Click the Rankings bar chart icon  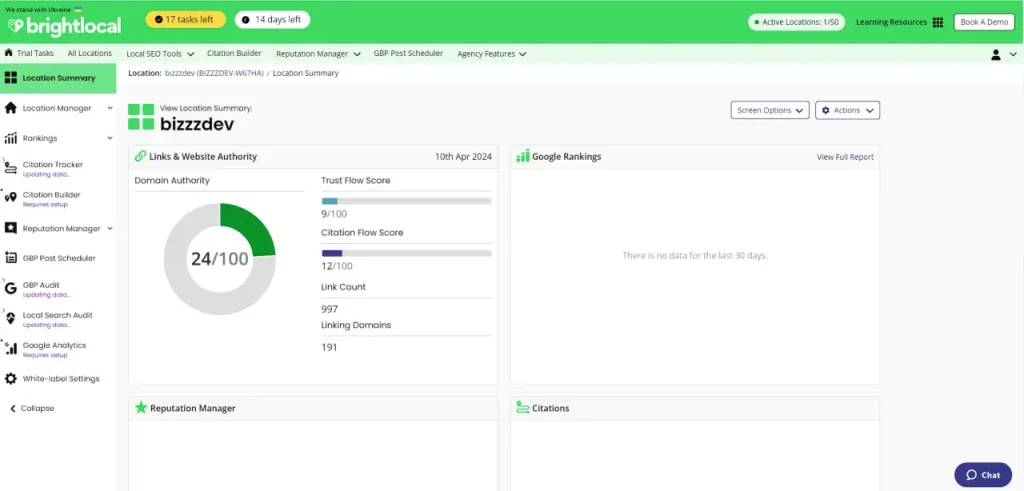point(10,138)
